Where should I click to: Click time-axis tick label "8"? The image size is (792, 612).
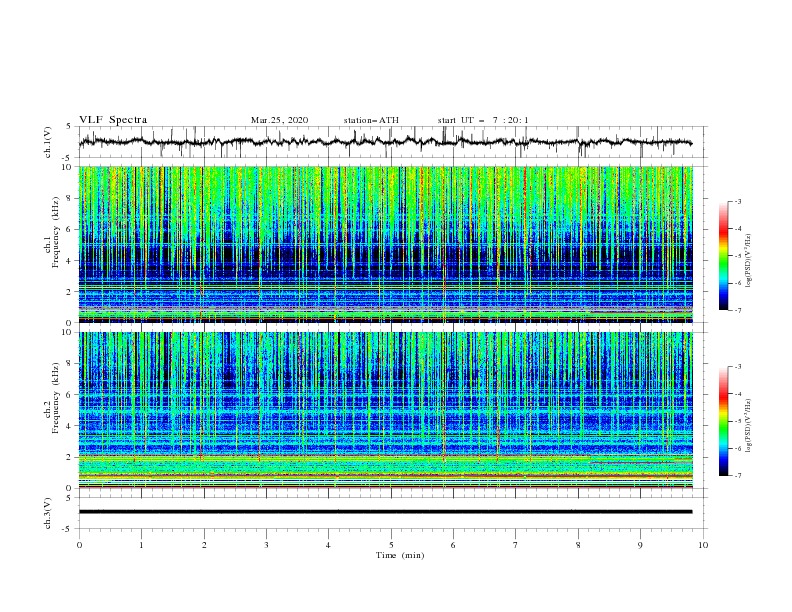(x=578, y=545)
